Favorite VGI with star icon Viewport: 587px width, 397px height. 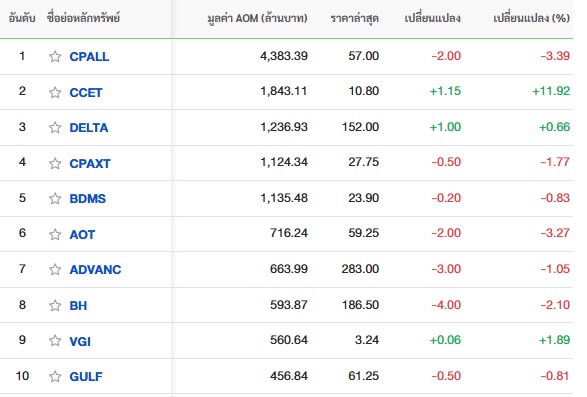click(55, 341)
